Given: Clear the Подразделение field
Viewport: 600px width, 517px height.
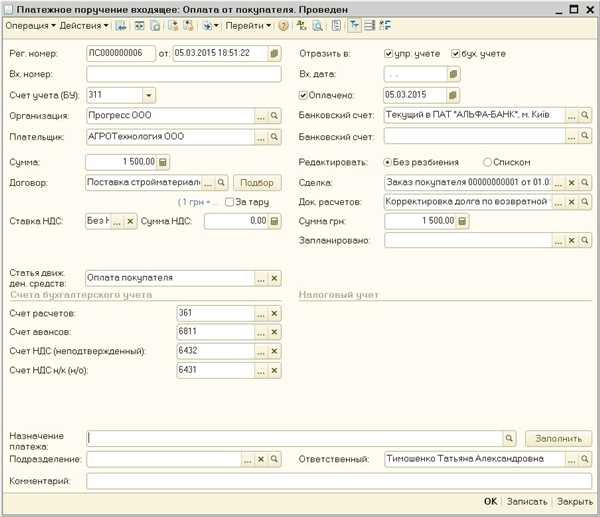Looking at the screenshot, I should coord(261,459).
